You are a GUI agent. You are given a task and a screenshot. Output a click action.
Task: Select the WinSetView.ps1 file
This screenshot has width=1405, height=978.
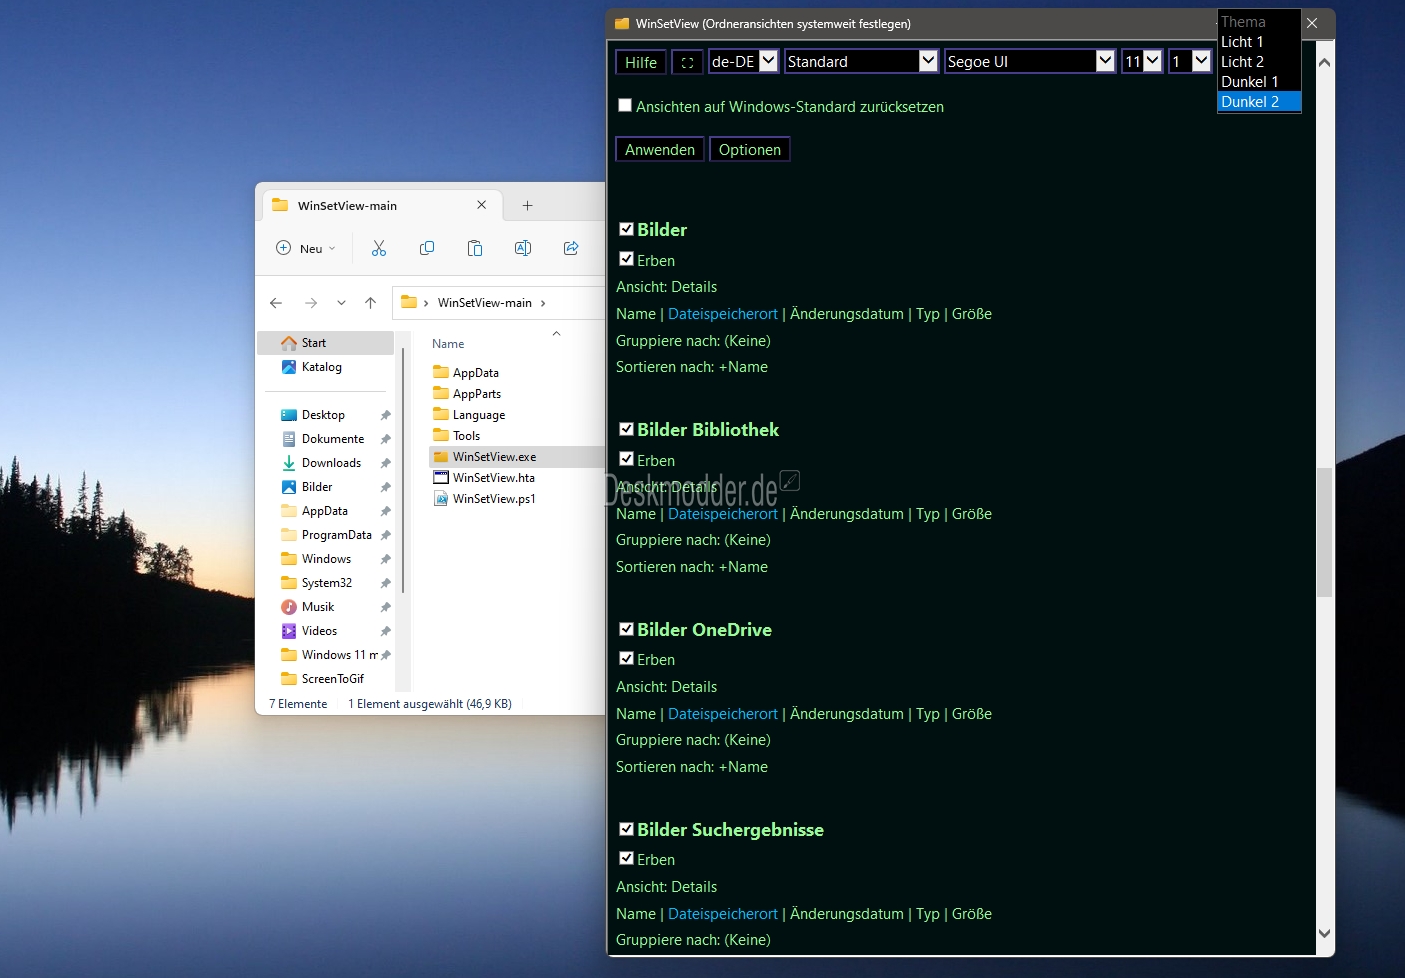493,499
